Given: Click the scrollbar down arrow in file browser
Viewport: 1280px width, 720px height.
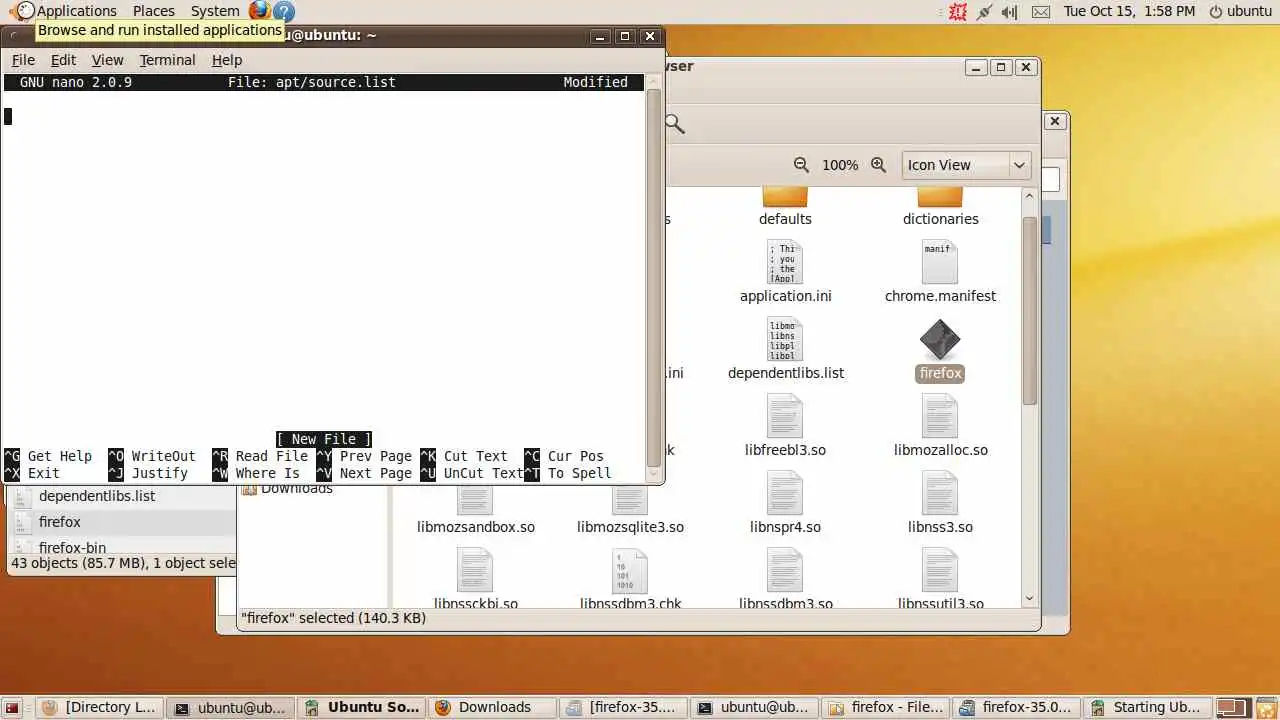Looking at the screenshot, I should coord(1030,598).
